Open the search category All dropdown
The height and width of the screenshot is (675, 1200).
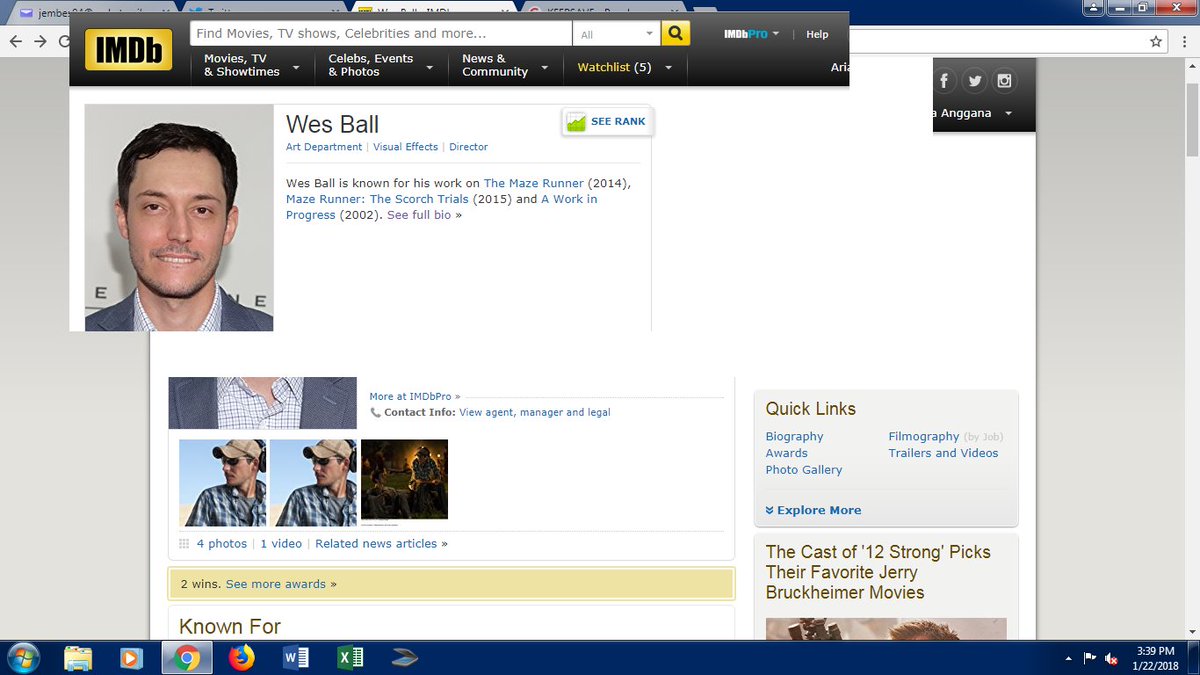[x=616, y=34]
